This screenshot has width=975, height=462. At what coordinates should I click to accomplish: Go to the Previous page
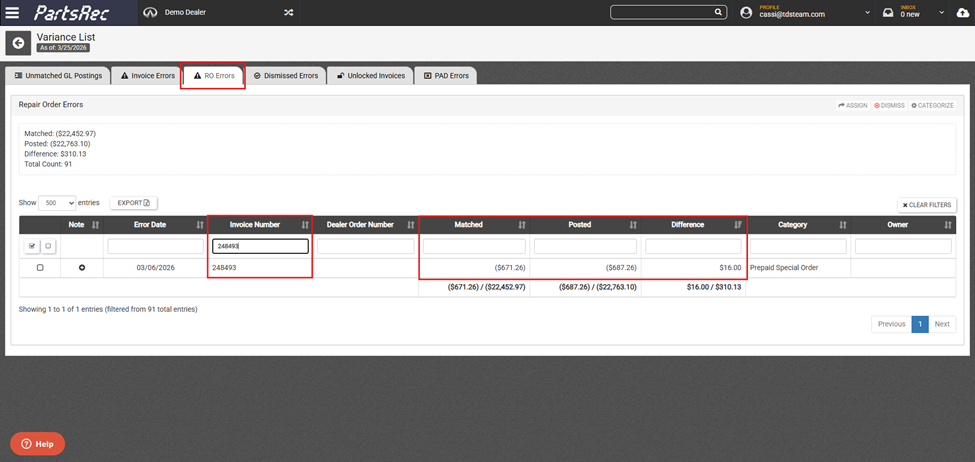point(891,324)
